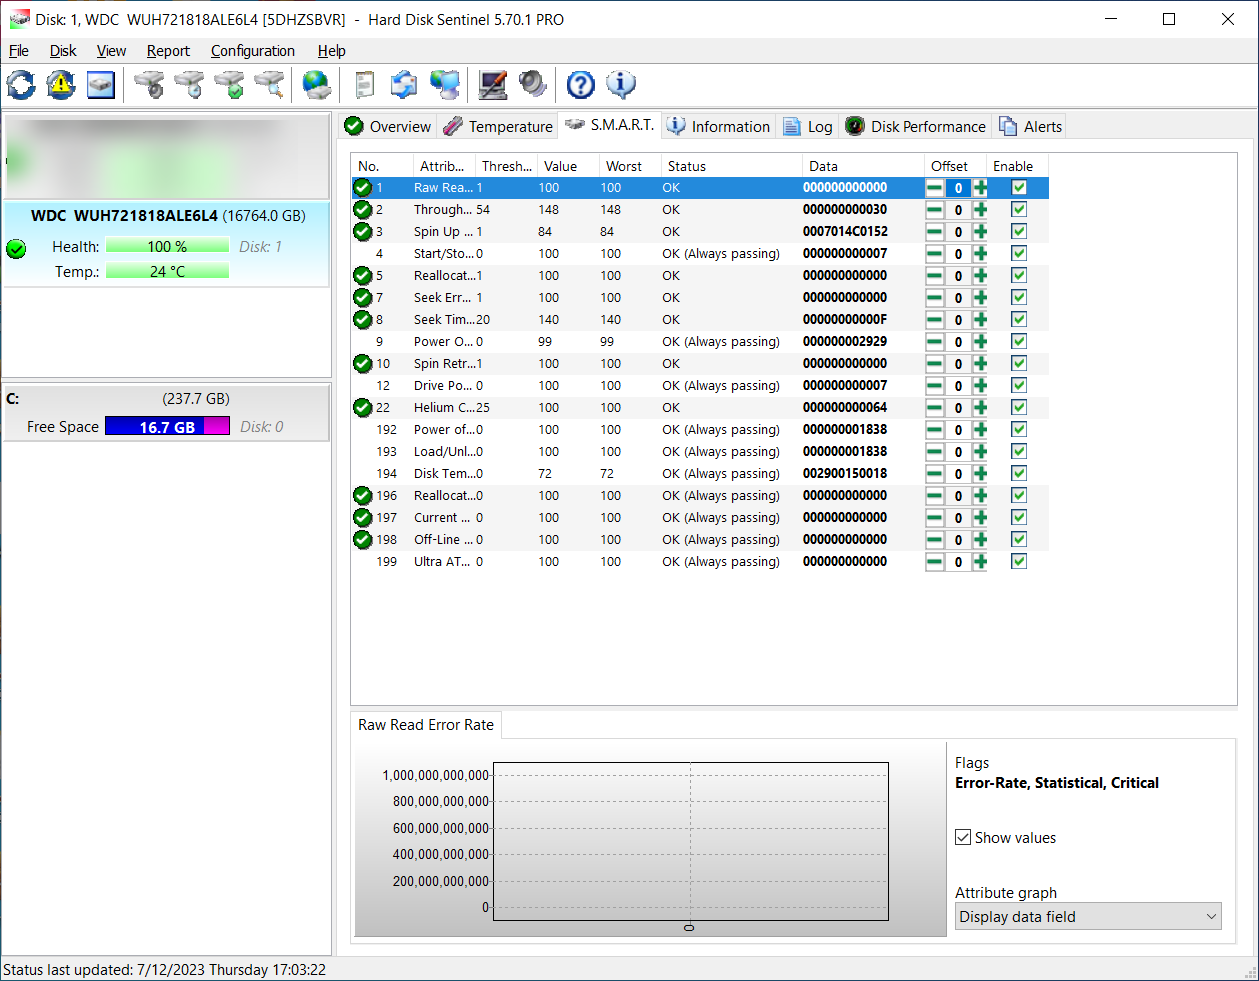This screenshot has height=981, width=1259.
Task: Open the Configuration menu
Action: (252, 51)
